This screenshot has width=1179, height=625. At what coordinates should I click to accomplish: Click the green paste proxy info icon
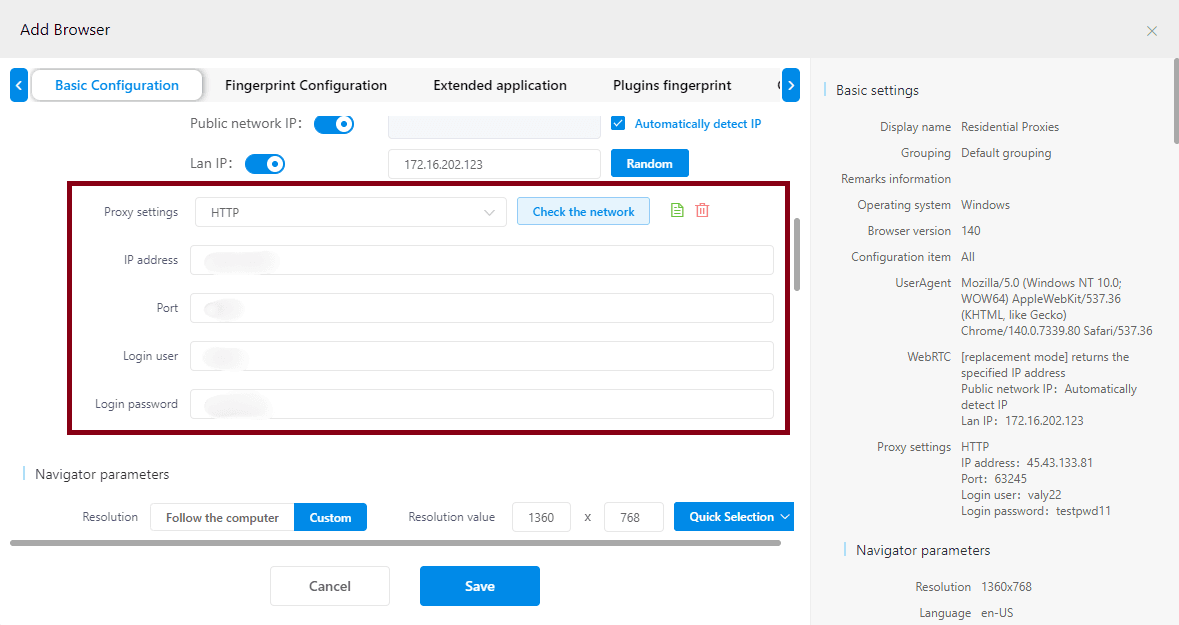[677, 210]
